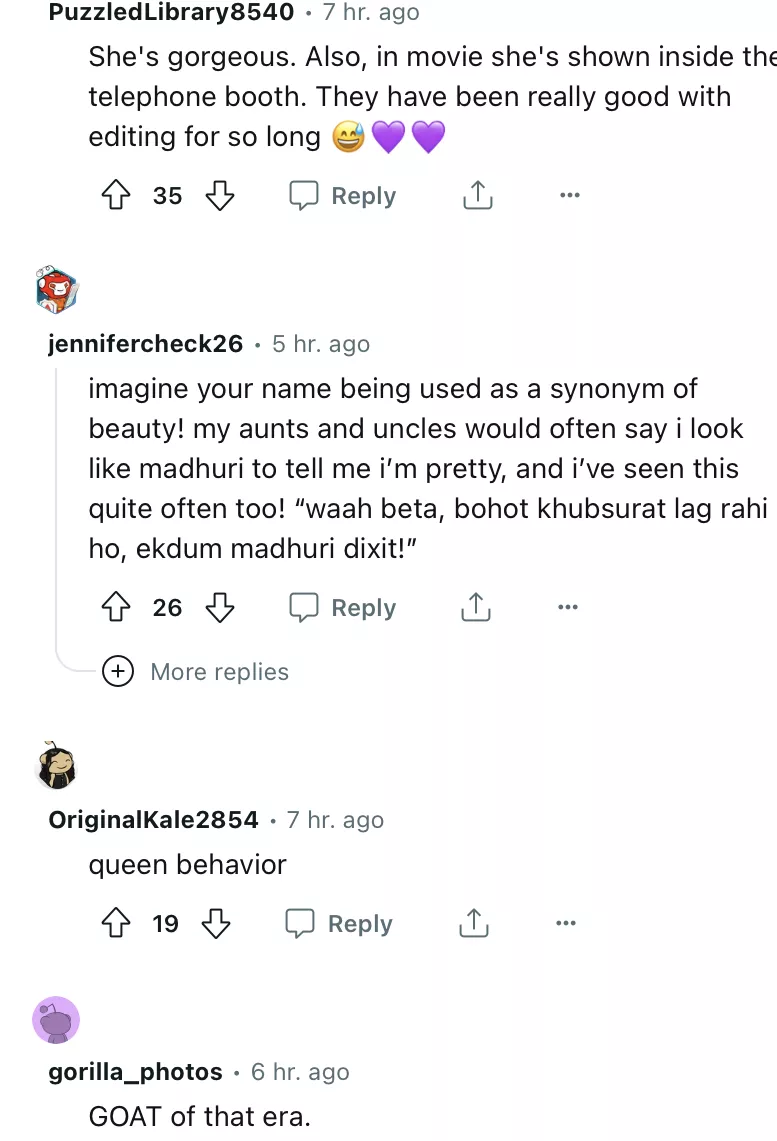Share OriginalKale2854's comment

(x=473, y=924)
